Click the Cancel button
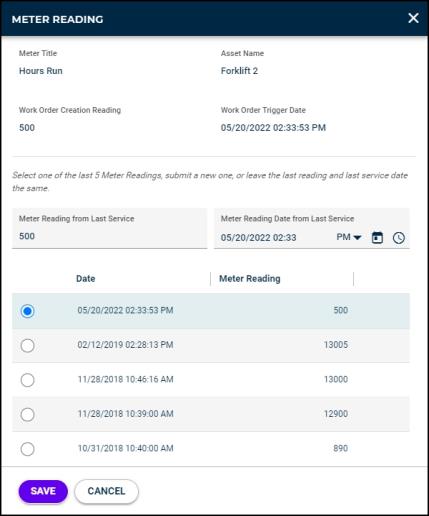This screenshot has width=429, height=516. pos(106,491)
